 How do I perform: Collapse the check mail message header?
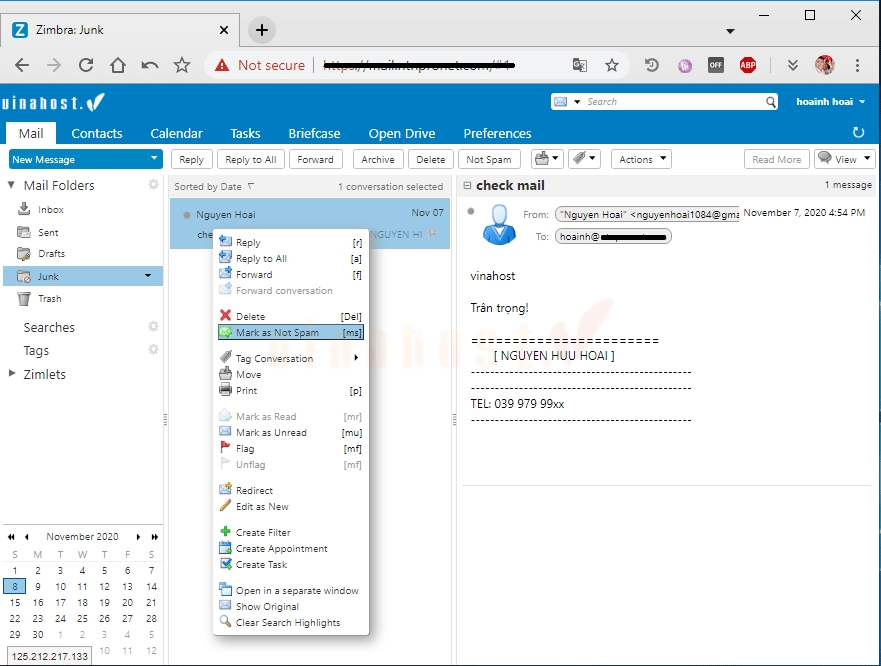point(467,185)
